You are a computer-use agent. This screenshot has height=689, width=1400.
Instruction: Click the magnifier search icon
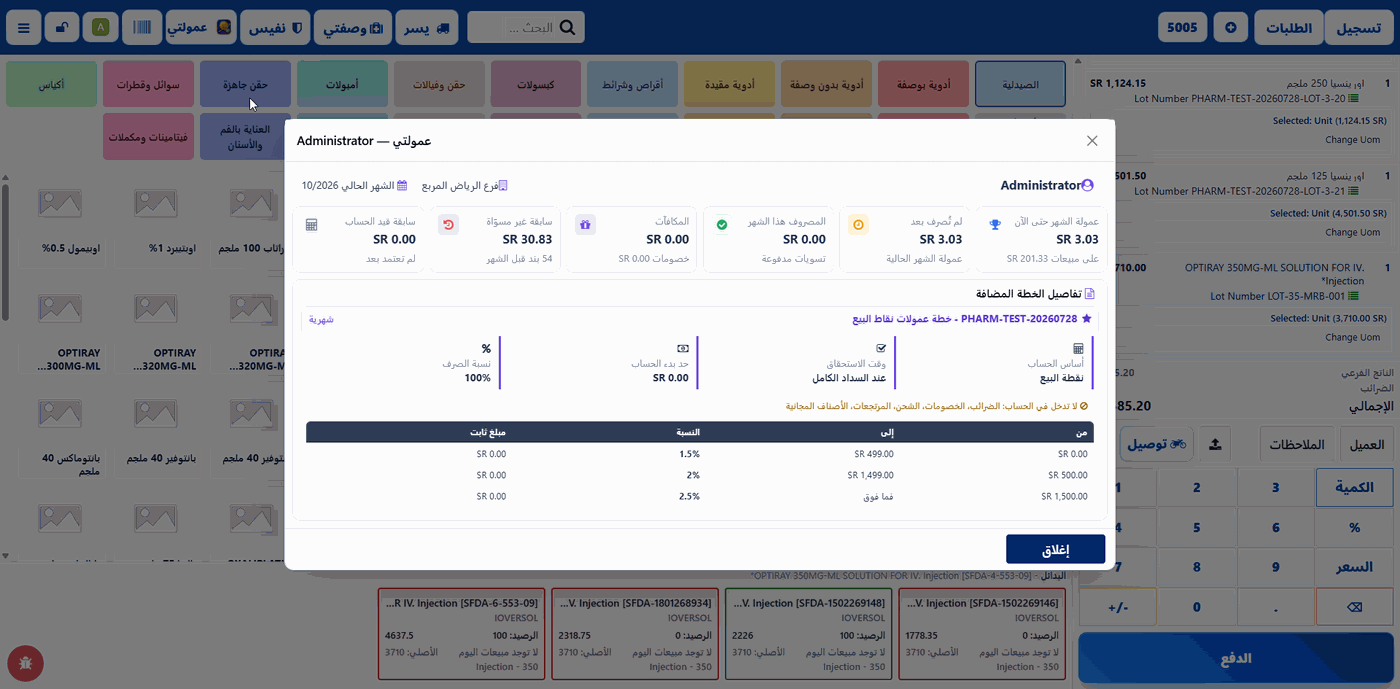568,28
